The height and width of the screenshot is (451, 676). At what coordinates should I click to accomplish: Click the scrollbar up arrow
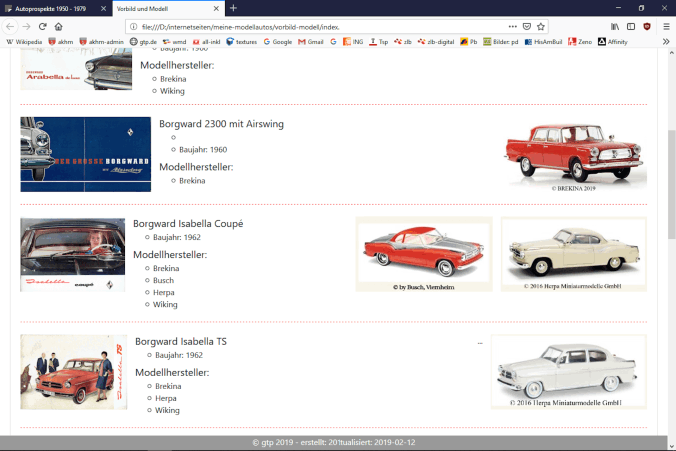tap(672, 53)
